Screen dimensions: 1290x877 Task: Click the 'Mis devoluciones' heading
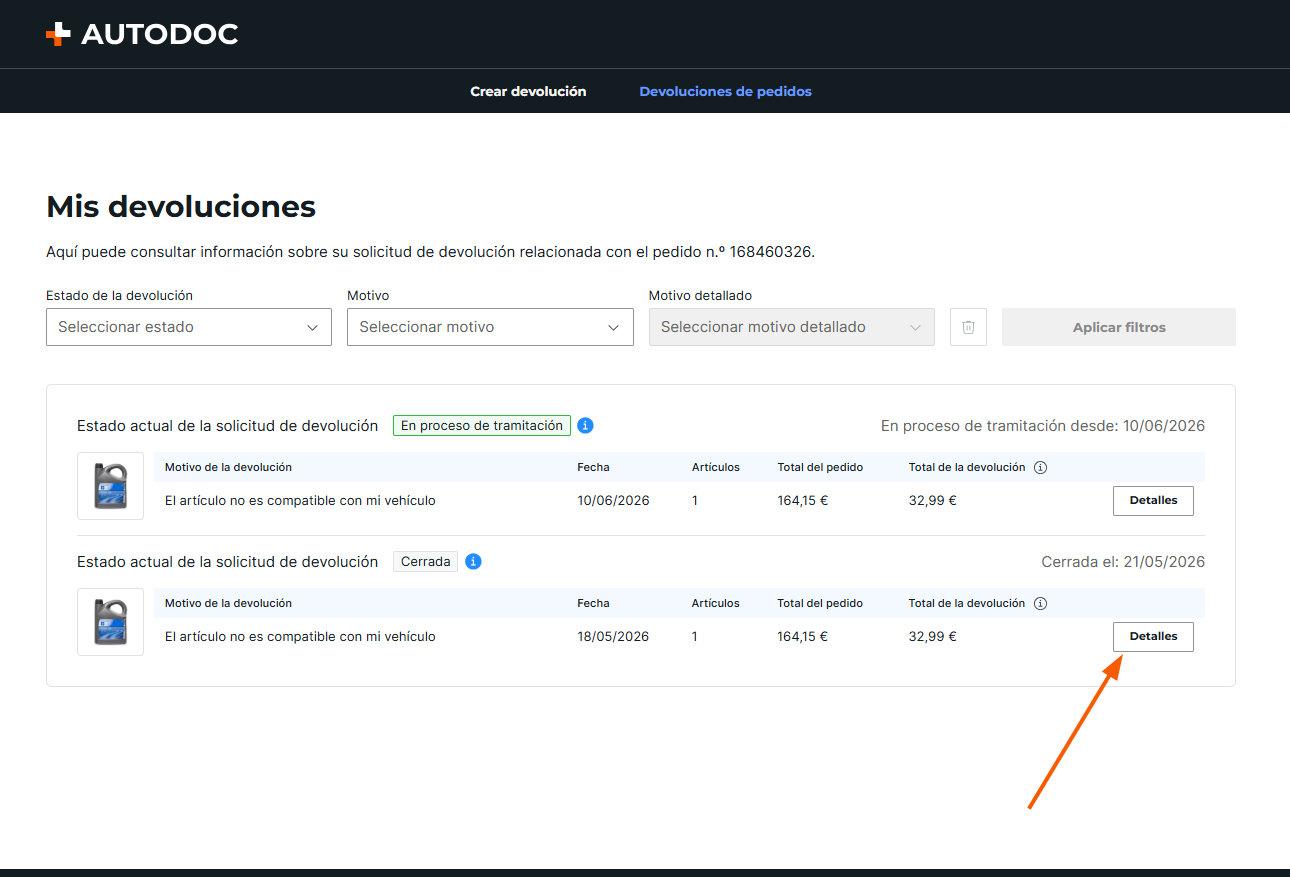coord(181,207)
